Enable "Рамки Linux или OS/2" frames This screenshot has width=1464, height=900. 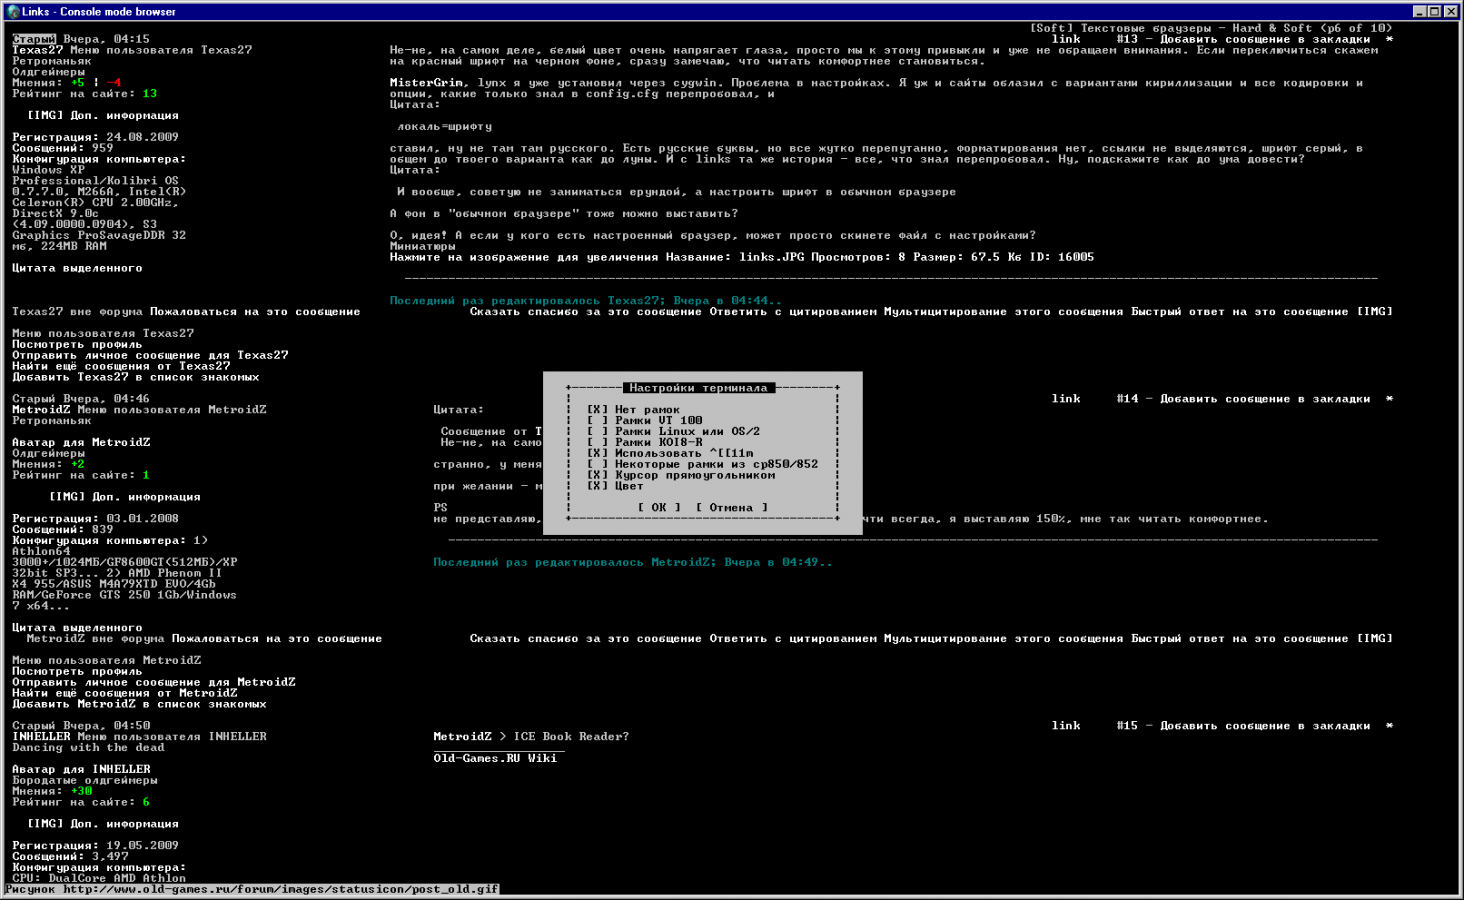click(597, 432)
